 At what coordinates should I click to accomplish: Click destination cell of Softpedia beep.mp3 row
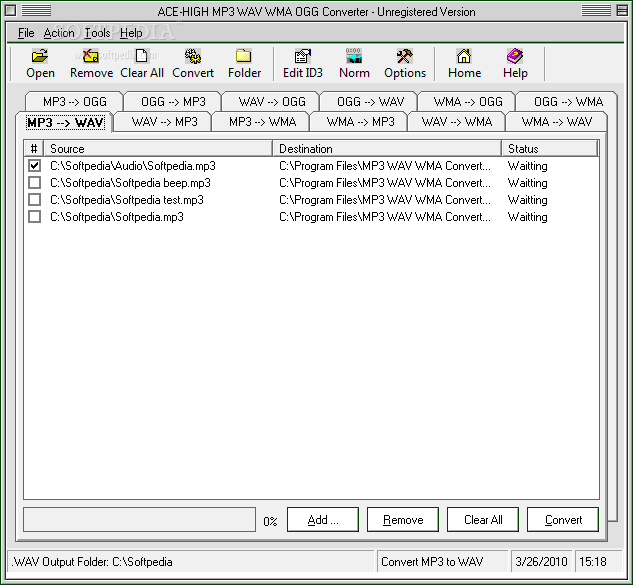[x=385, y=183]
